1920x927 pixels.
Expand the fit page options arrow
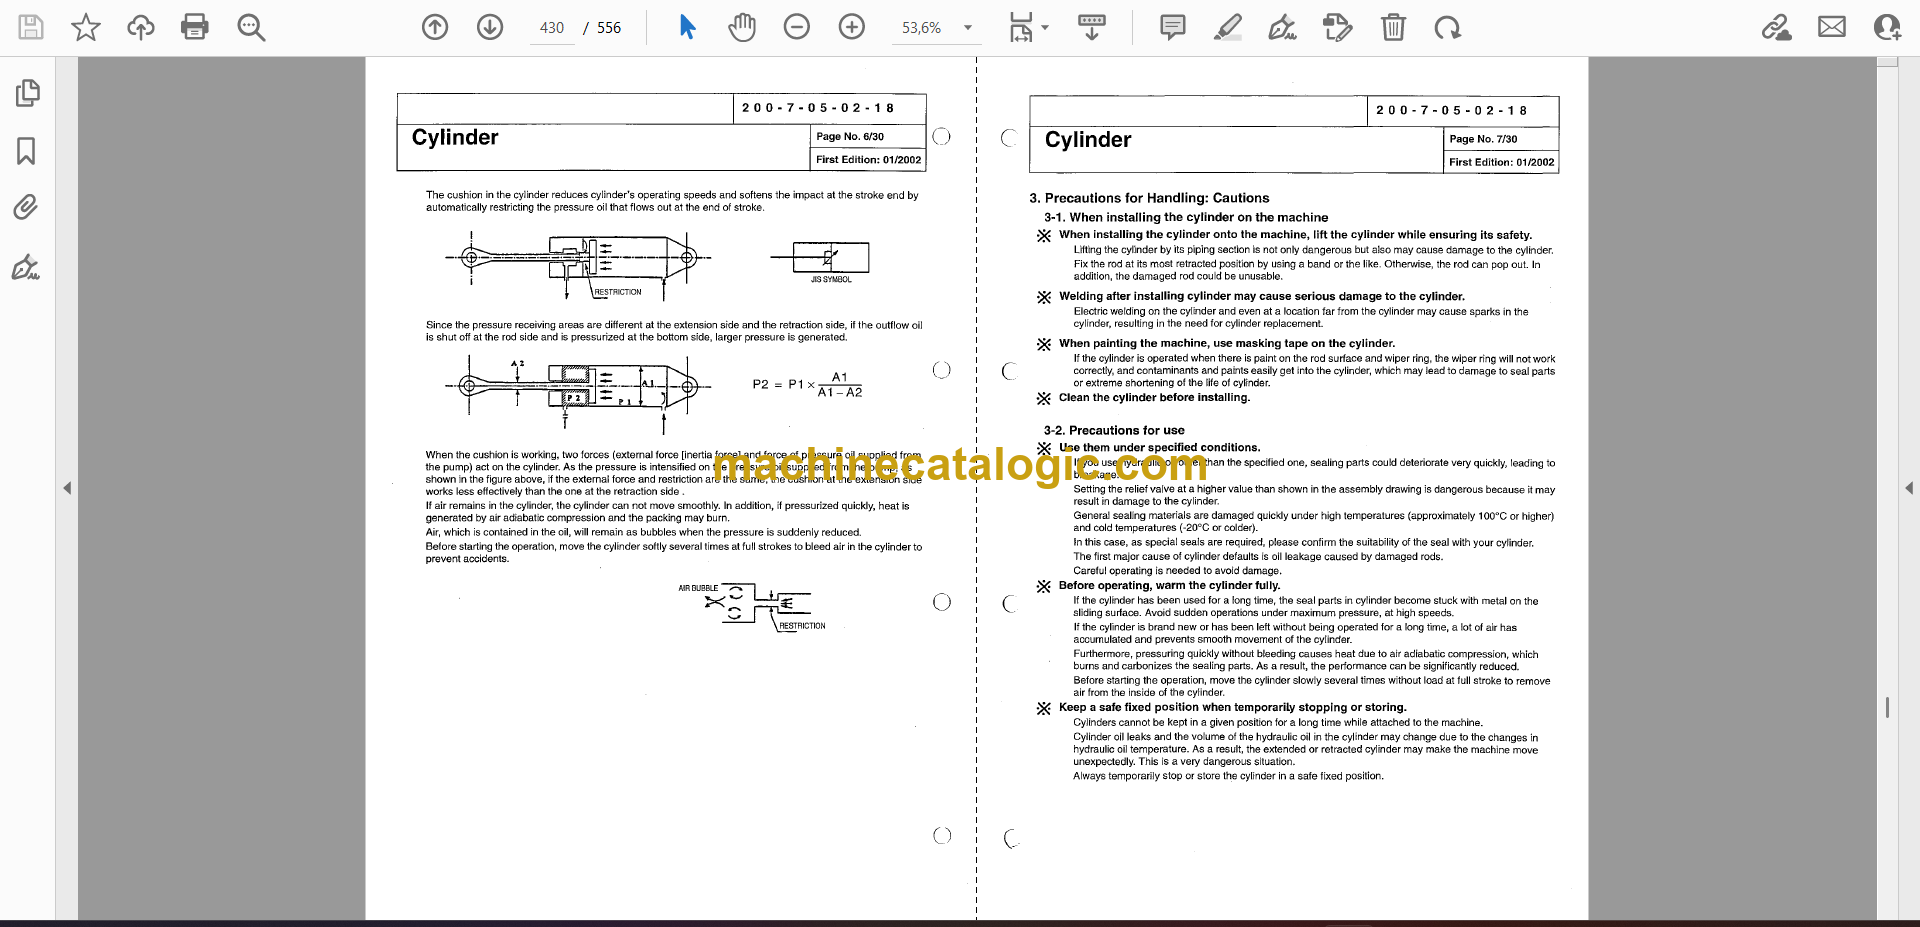[1045, 28]
